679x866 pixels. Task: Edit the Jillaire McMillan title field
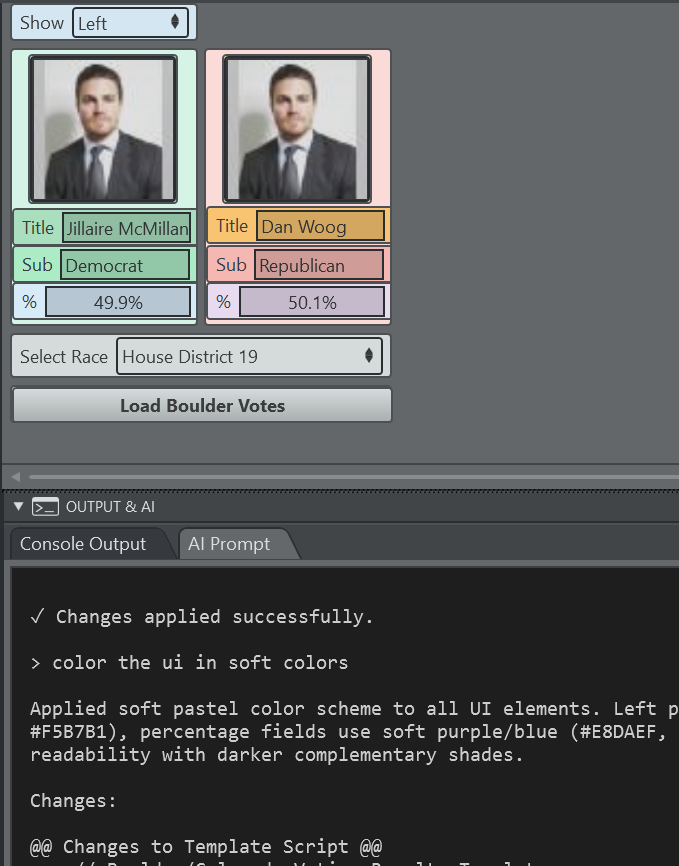pyautogui.click(x=126, y=228)
